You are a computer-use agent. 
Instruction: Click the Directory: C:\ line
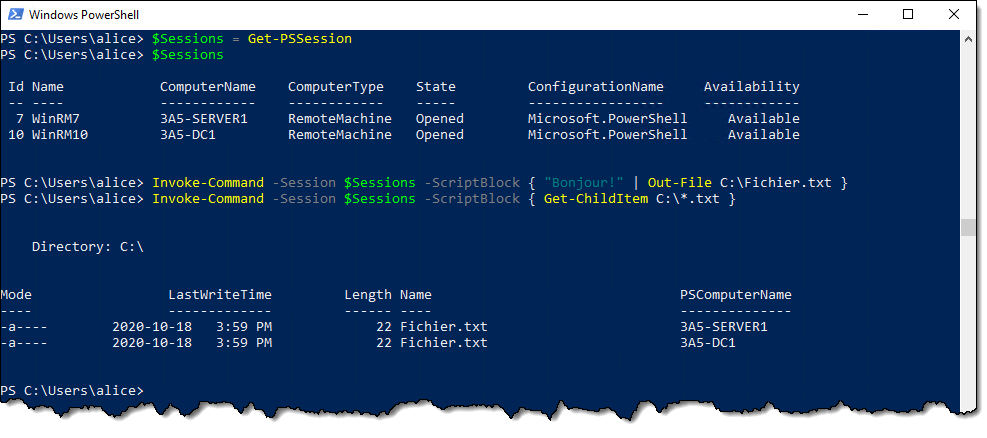tap(87, 247)
